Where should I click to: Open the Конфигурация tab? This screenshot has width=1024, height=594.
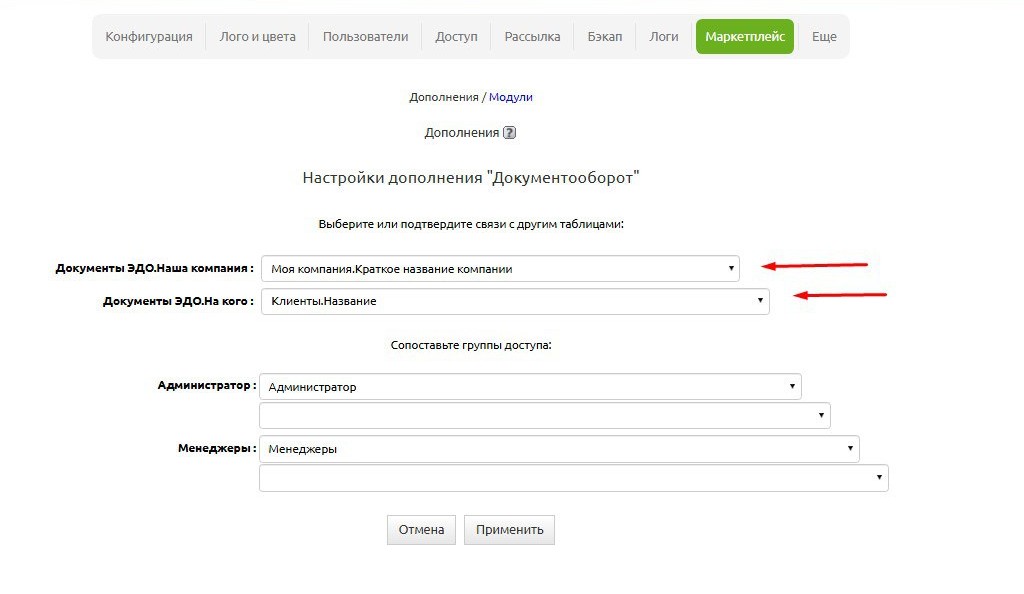149,37
